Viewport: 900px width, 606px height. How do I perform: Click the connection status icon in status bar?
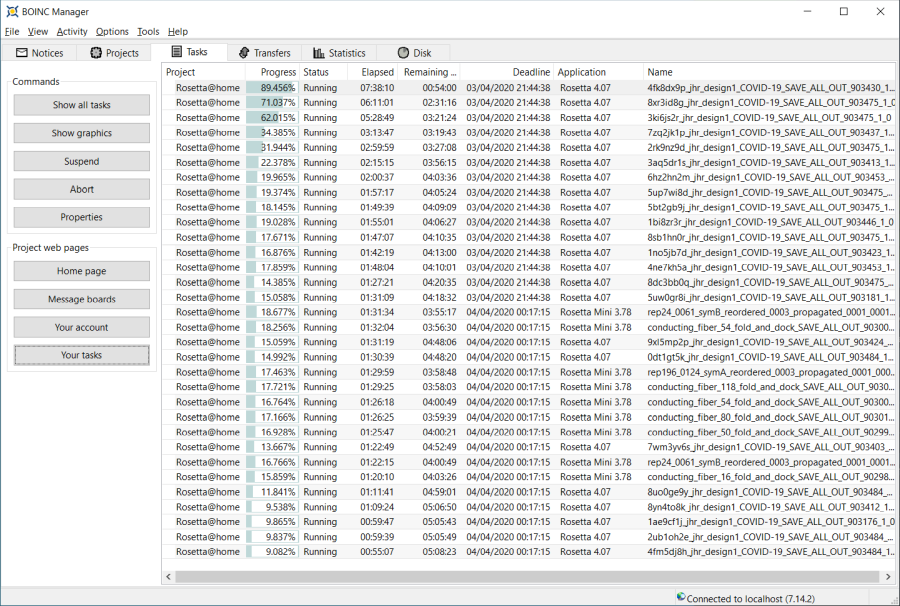tap(681, 597)
